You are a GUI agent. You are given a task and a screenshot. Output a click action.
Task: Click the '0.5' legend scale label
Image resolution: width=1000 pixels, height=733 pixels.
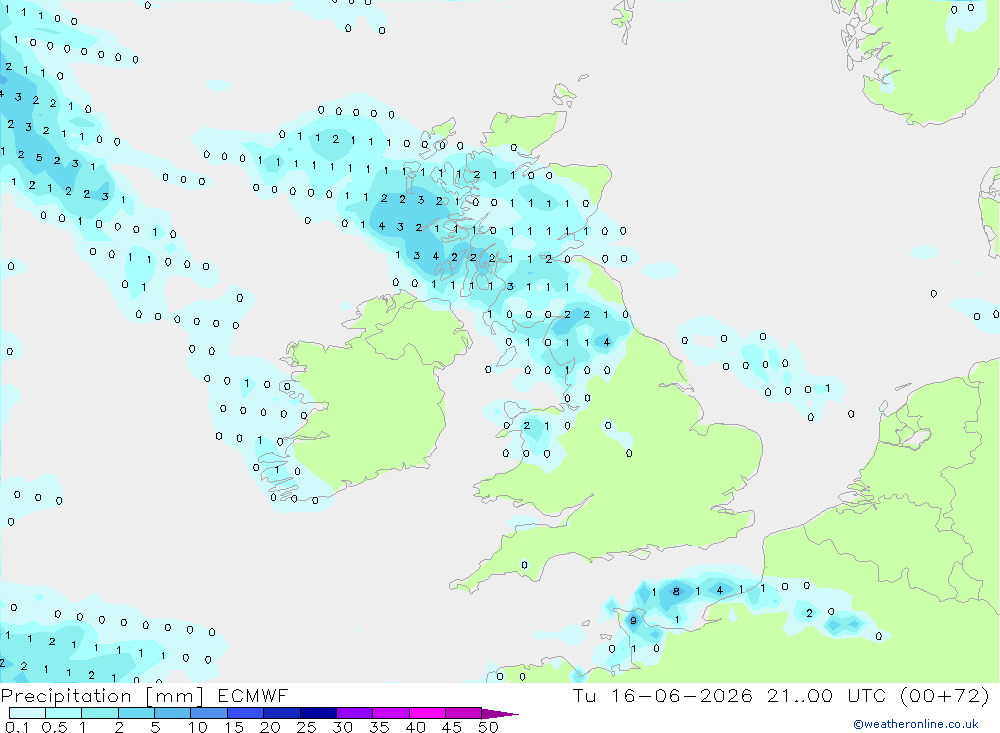[54, 727]
